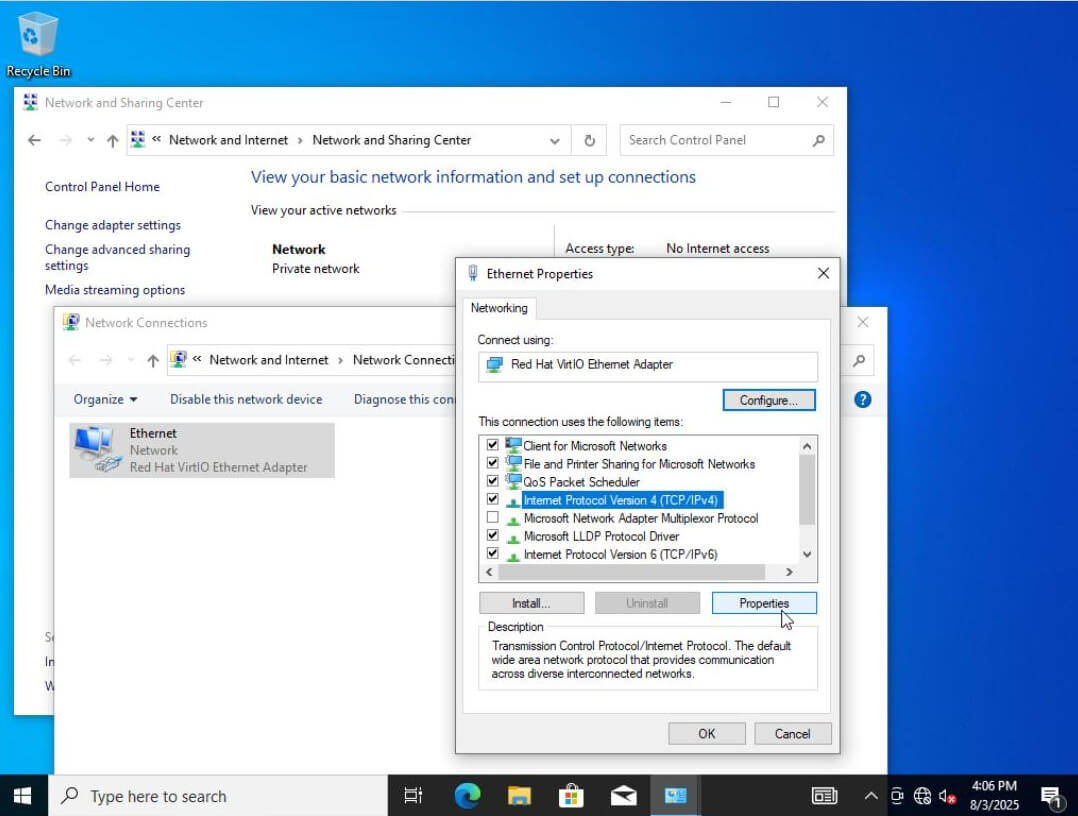
Task: Uncheck Client for Microsoft Networks
Action: point(492,445)
